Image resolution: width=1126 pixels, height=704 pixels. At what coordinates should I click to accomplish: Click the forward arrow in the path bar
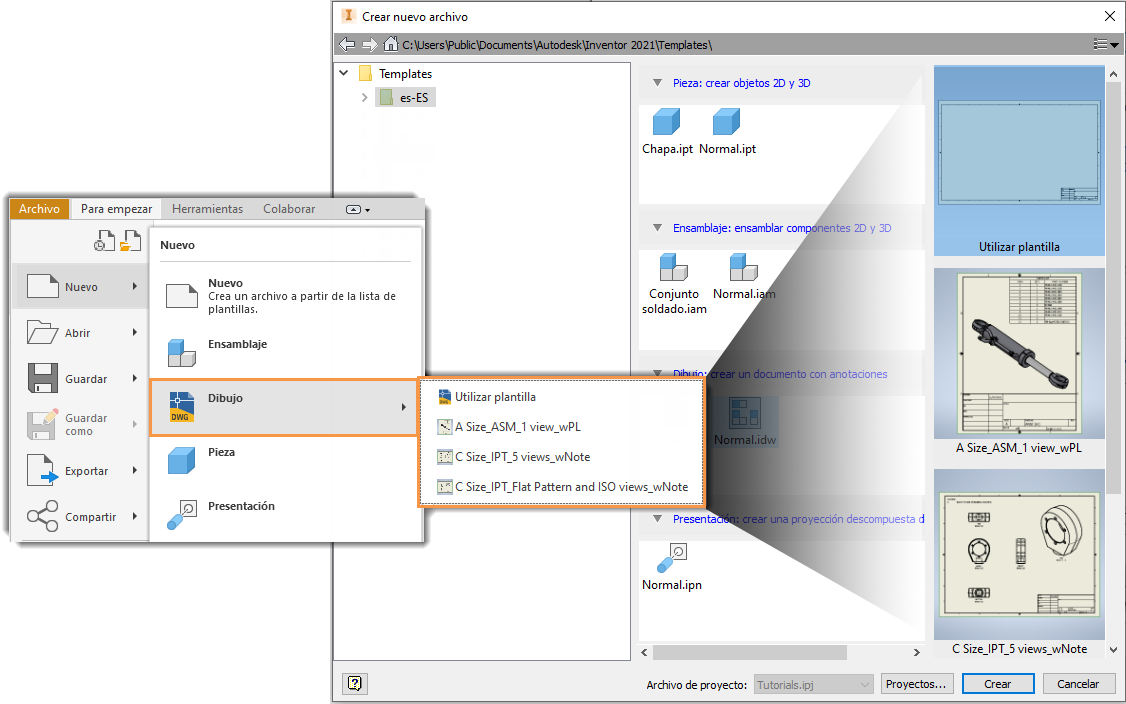[x=369, y=45]
